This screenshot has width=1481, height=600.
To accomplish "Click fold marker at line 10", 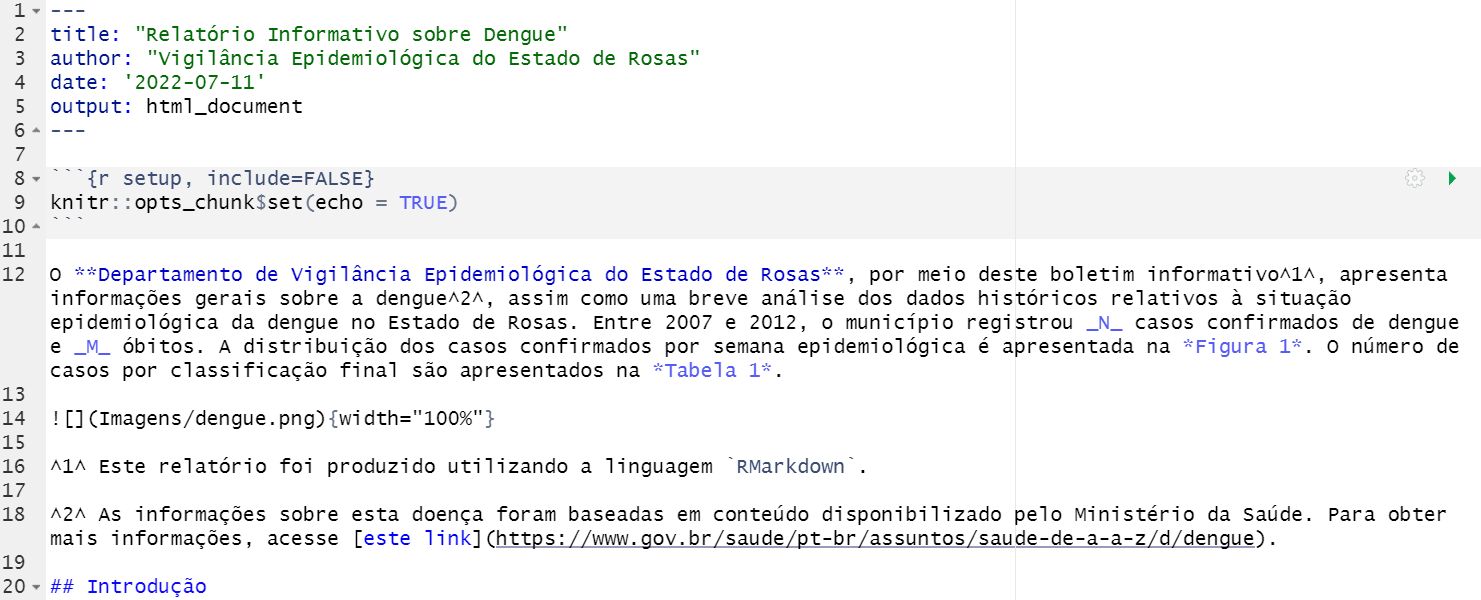I will click(x=37, y=227).
